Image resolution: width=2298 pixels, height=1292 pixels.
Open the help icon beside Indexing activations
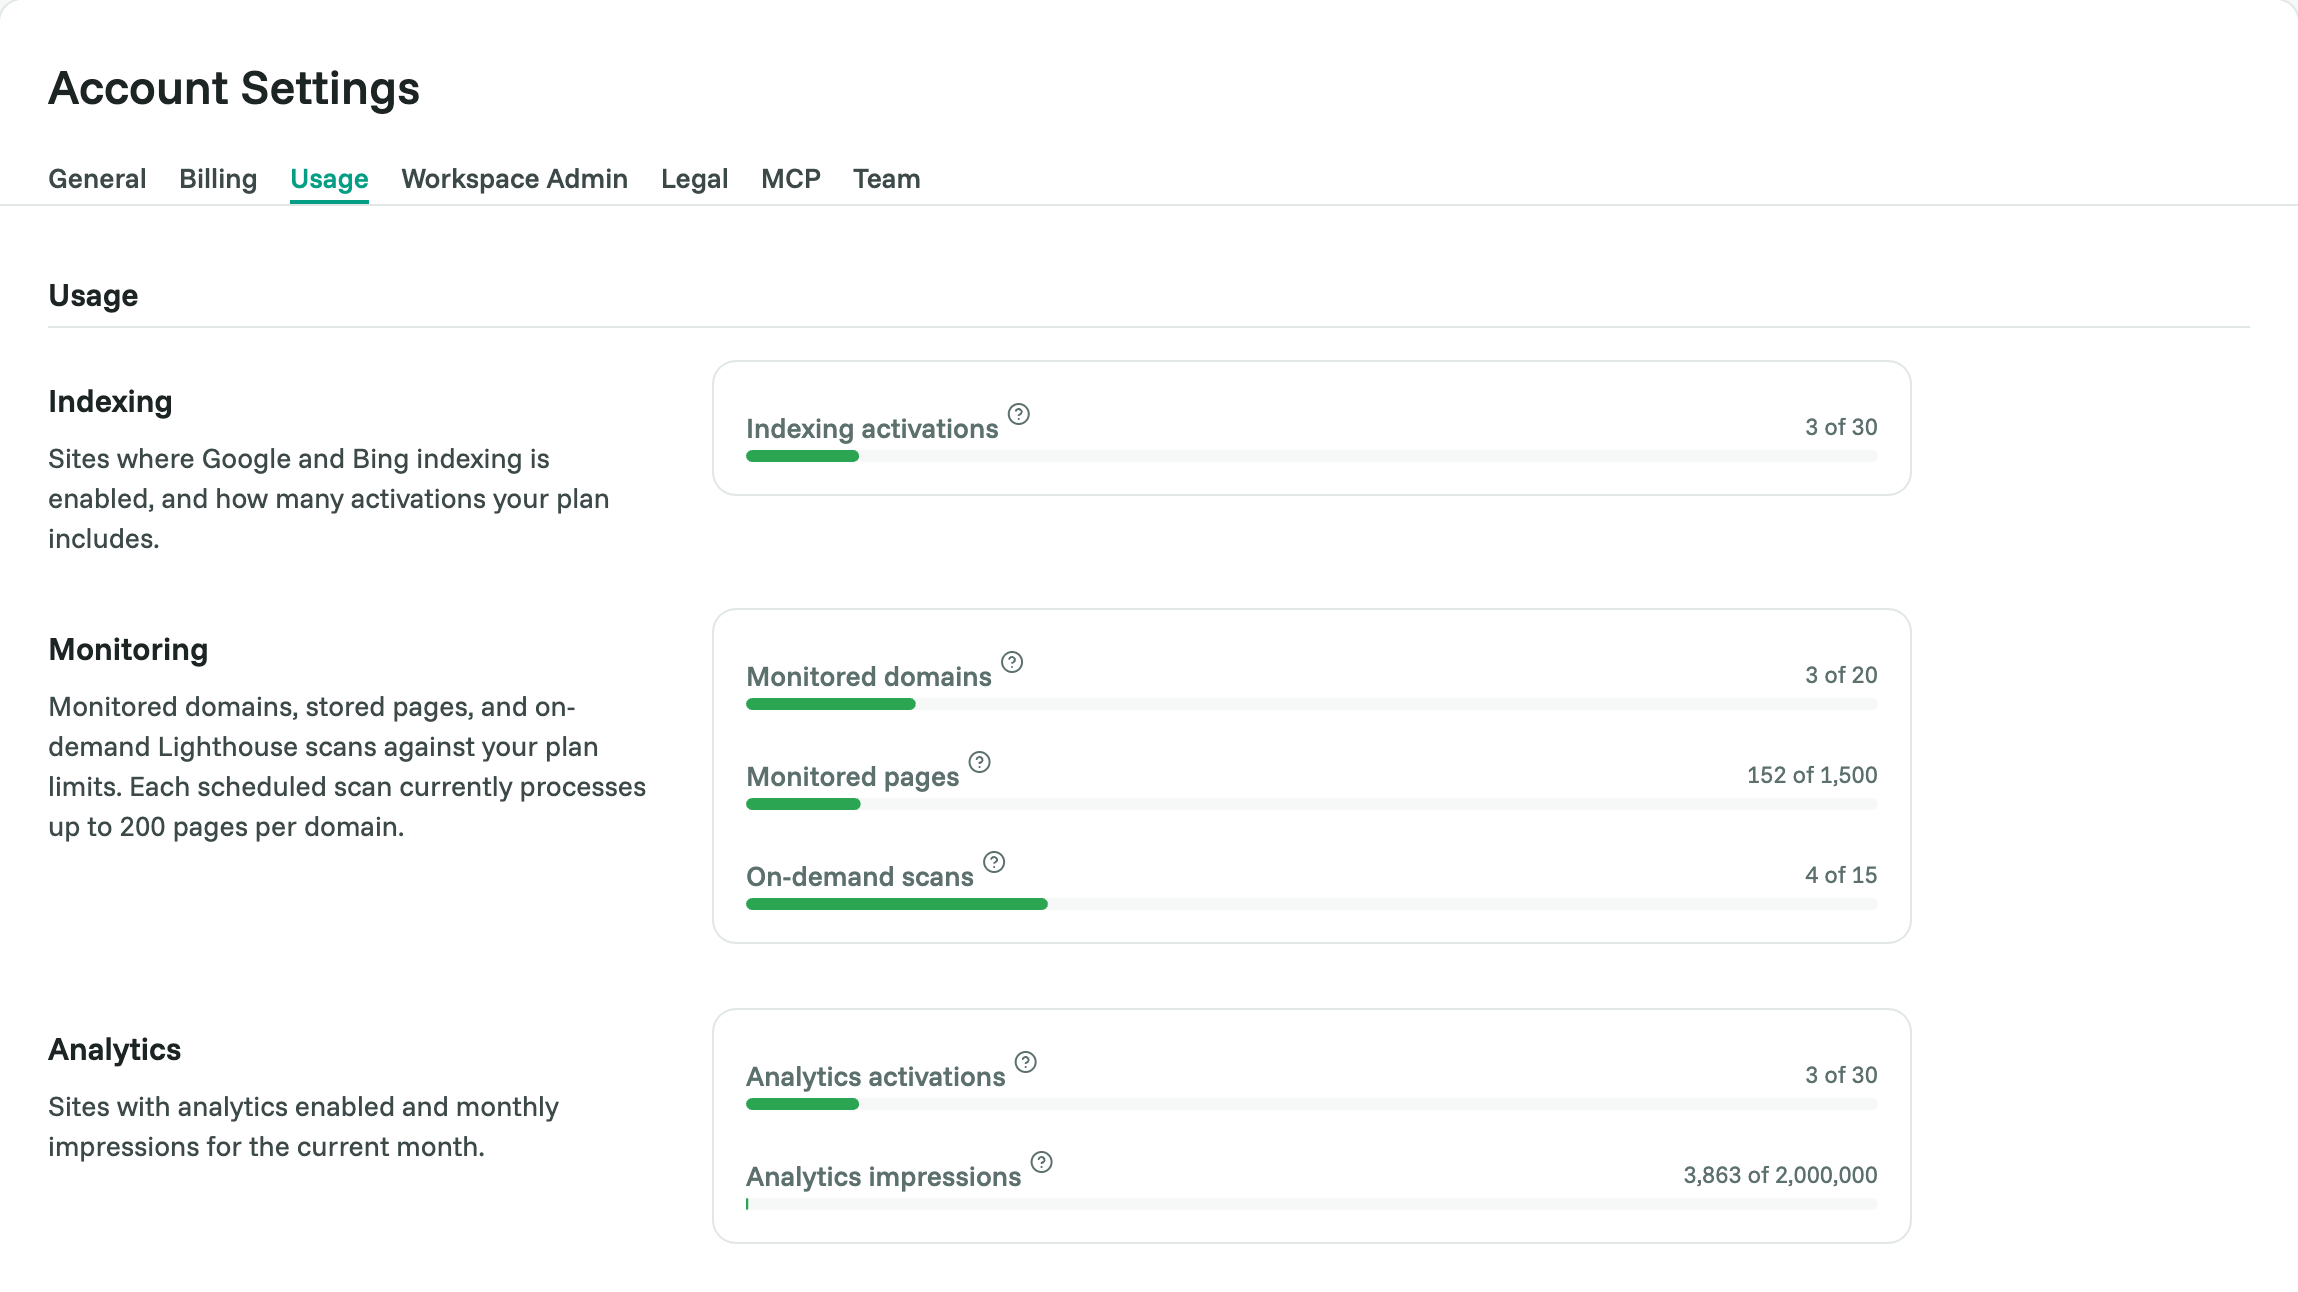(1018, 414)
